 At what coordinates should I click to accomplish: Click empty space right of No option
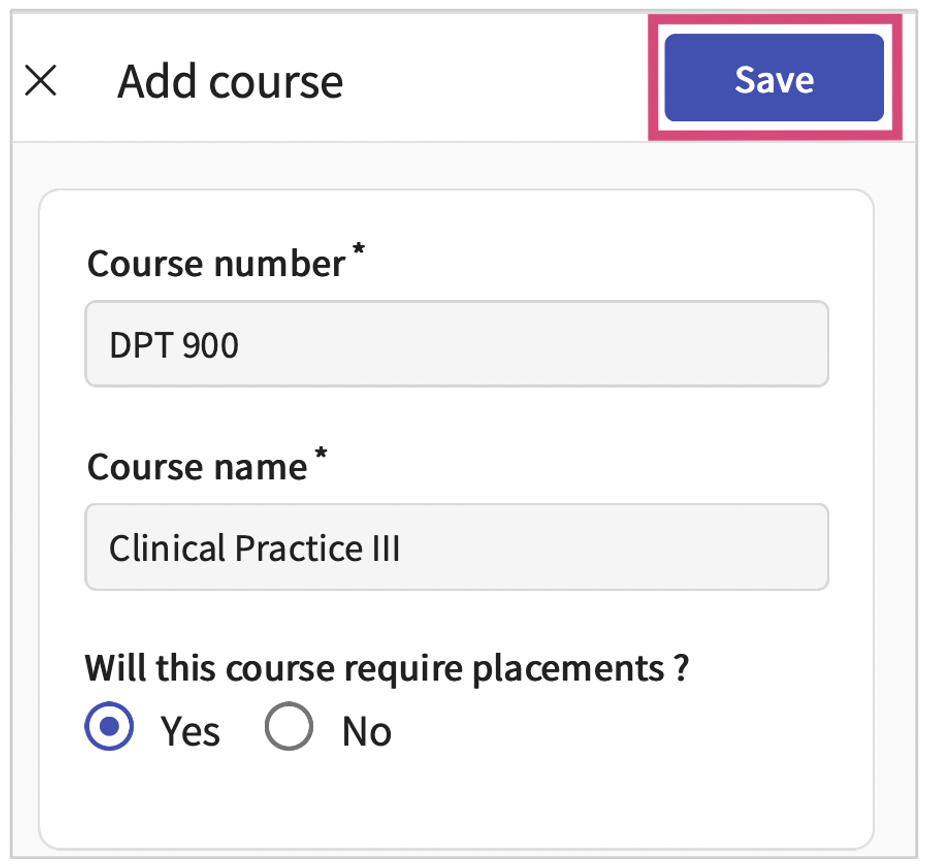600,731
